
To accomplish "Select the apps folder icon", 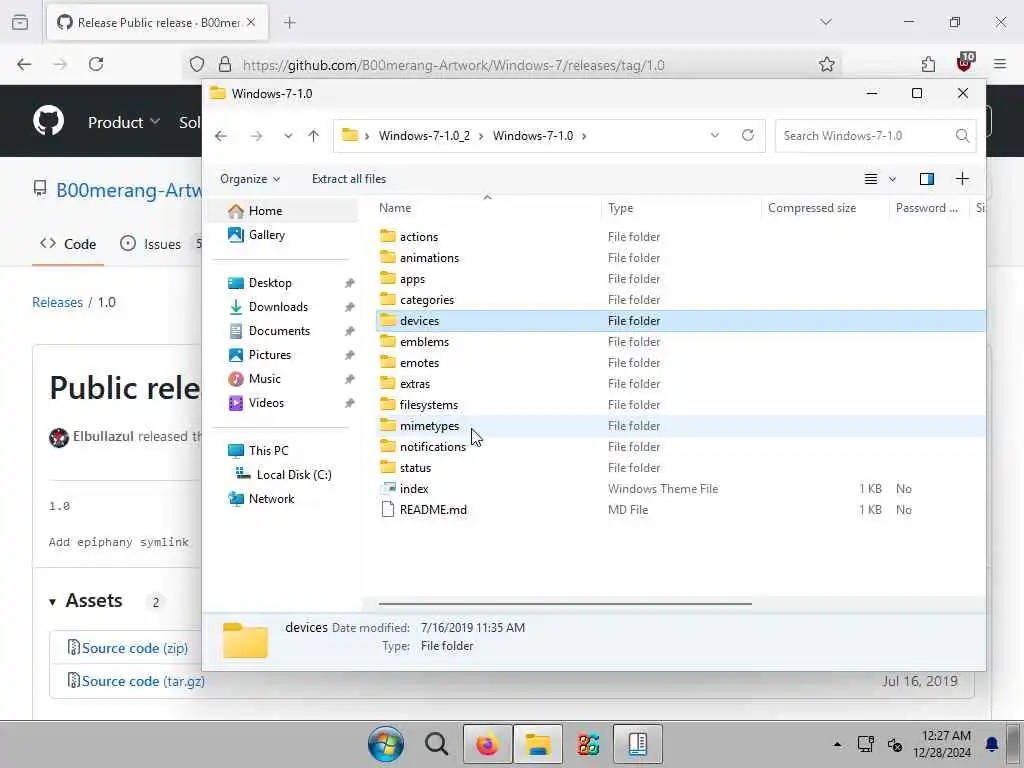I will (x=388, y=278).
